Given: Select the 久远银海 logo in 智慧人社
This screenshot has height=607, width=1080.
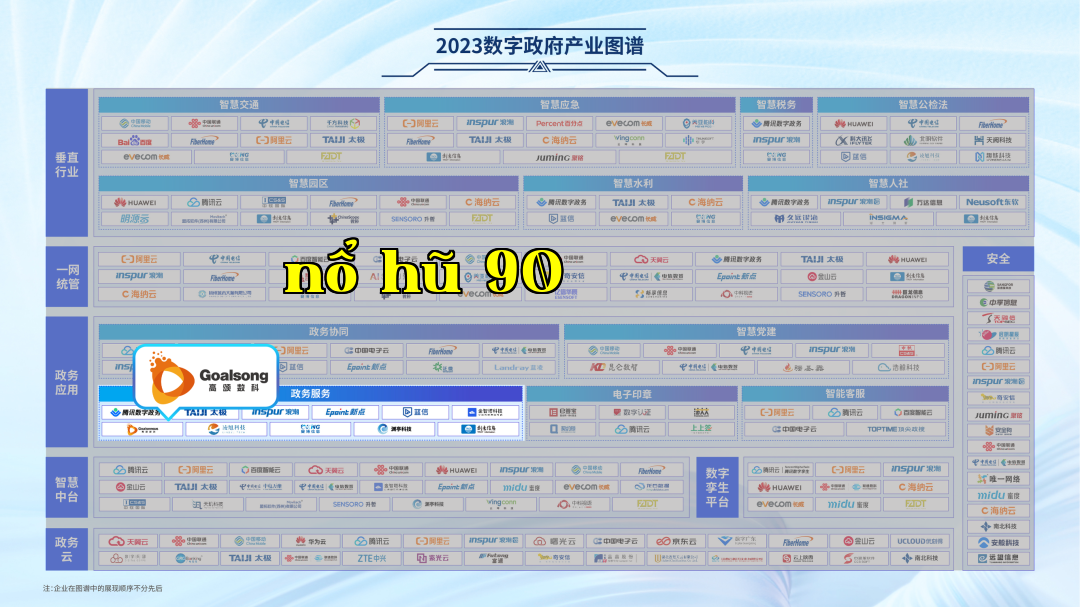Looking at the screenshot, I should click(x=796, y=218).
